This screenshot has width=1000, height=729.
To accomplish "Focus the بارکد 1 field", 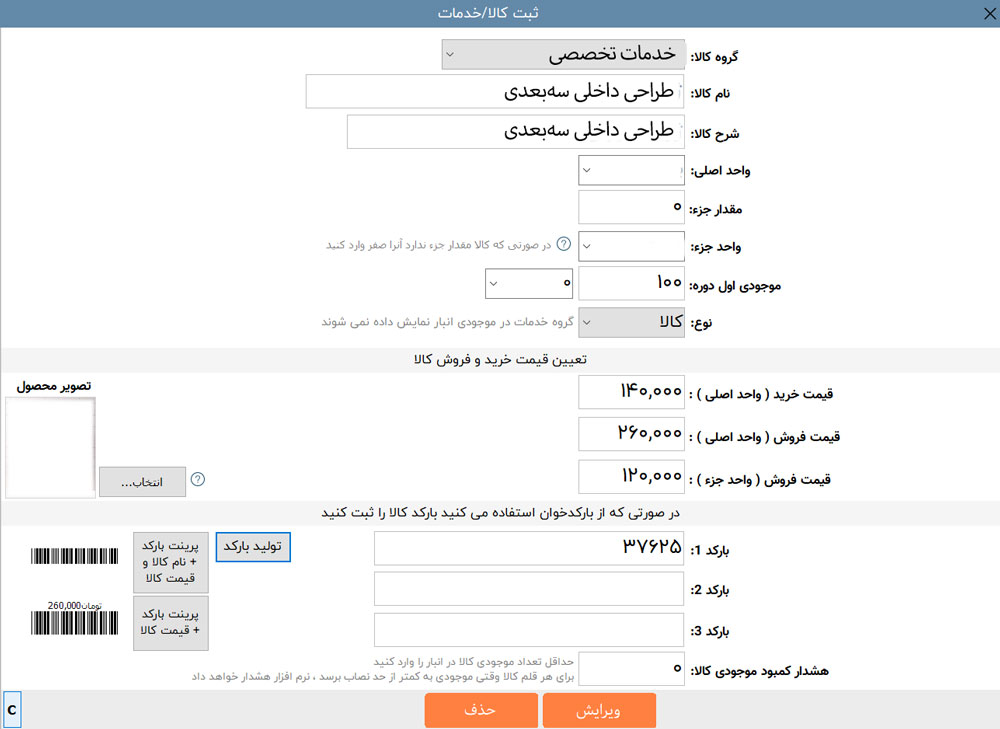I will pos(529,549).
